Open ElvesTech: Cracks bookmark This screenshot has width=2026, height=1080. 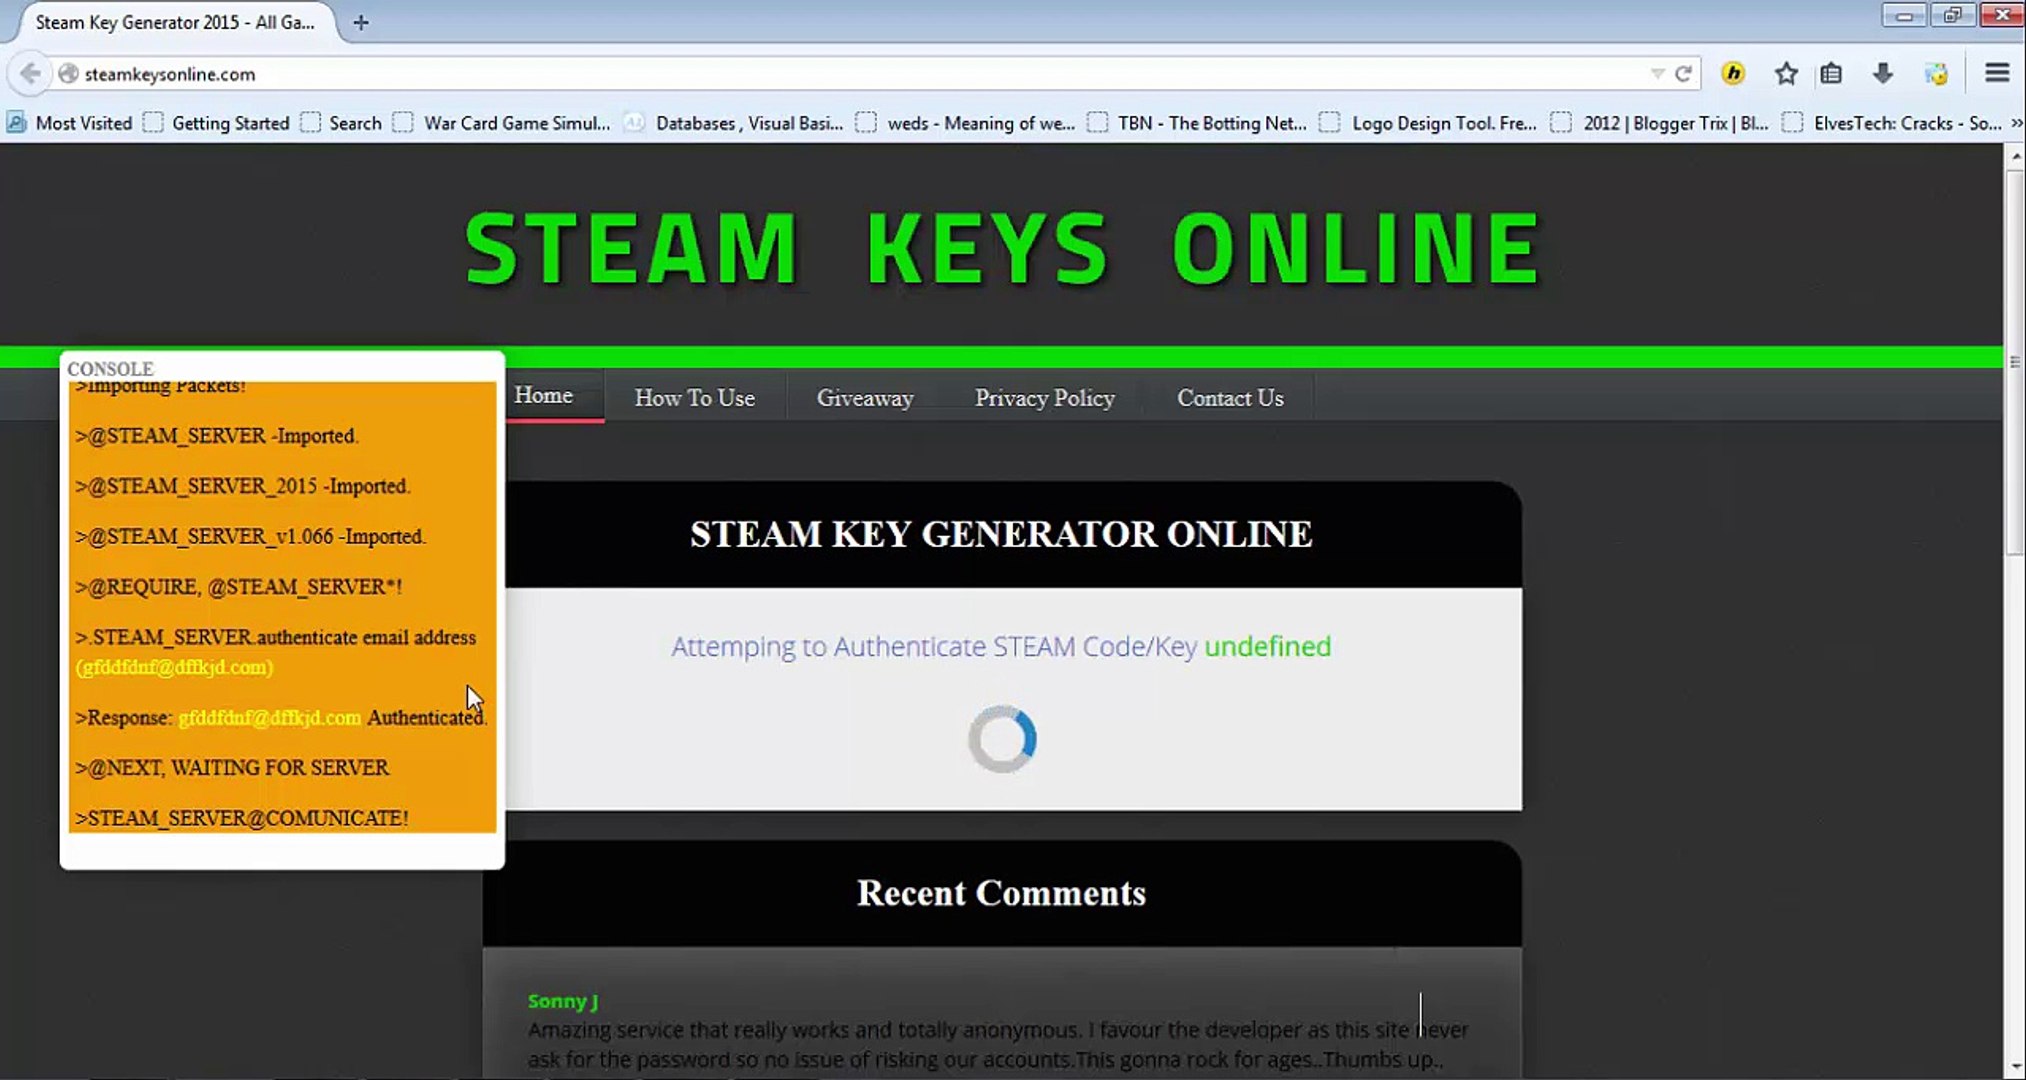click(1893, 123)
